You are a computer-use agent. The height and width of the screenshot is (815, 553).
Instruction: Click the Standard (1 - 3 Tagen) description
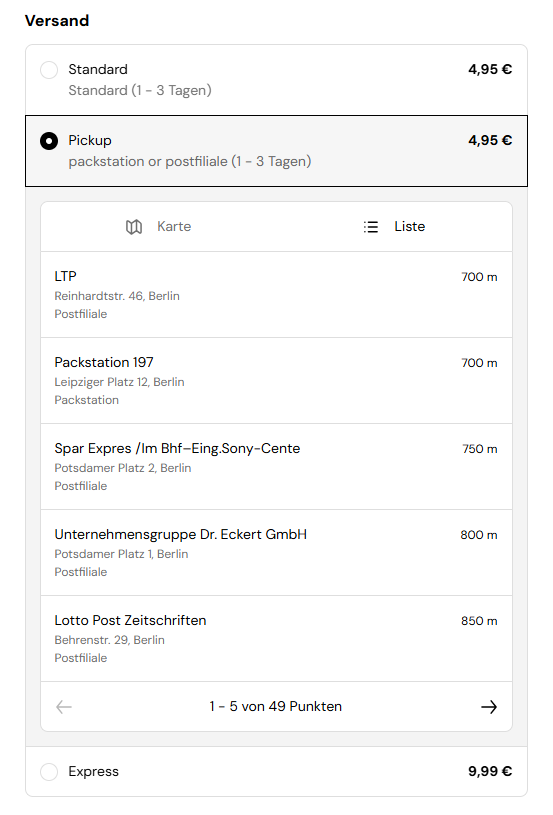point(140,90)
